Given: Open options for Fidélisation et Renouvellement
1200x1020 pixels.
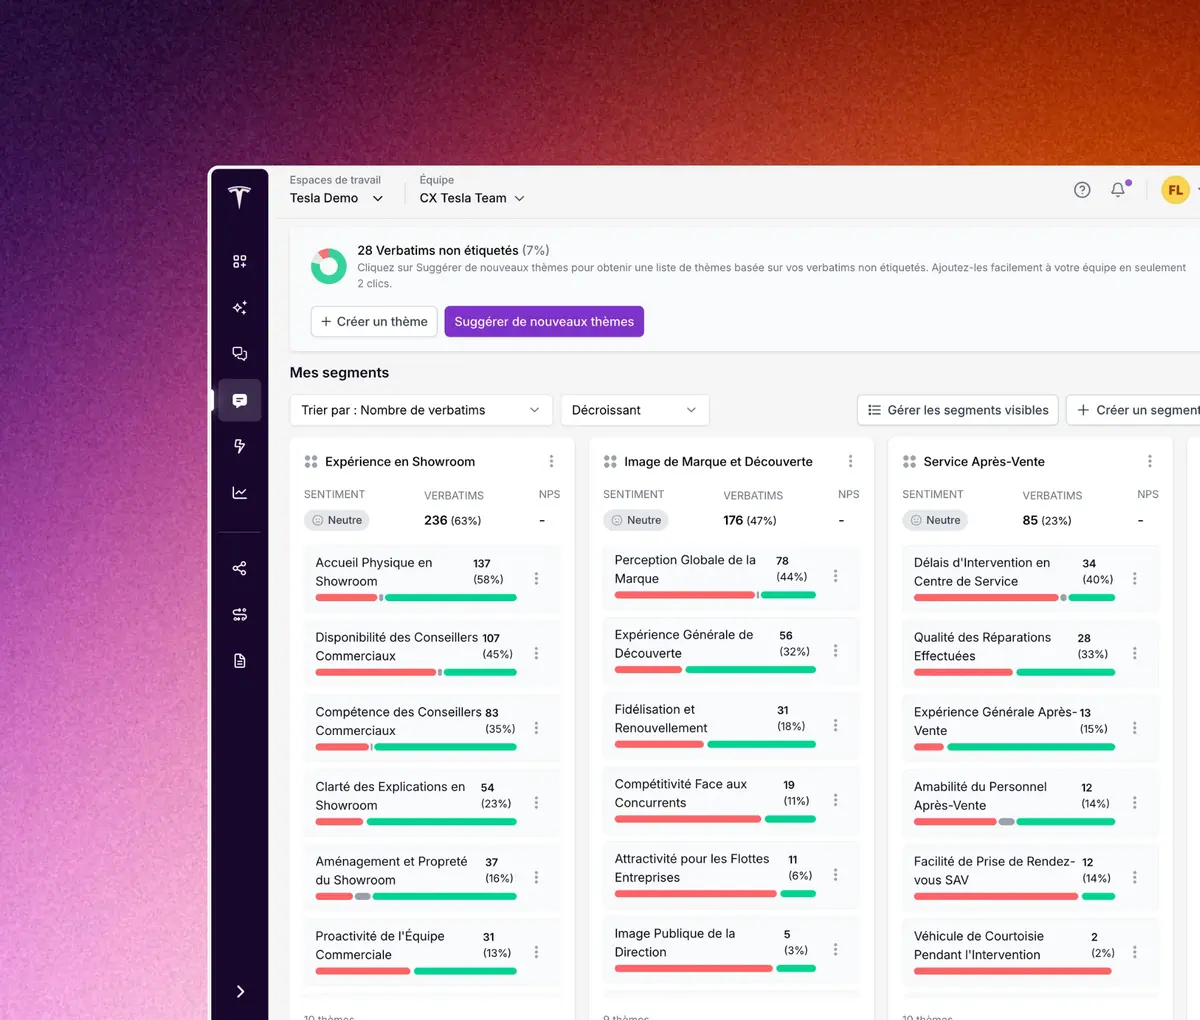Looking at the screenshot, I should [835, 725].
